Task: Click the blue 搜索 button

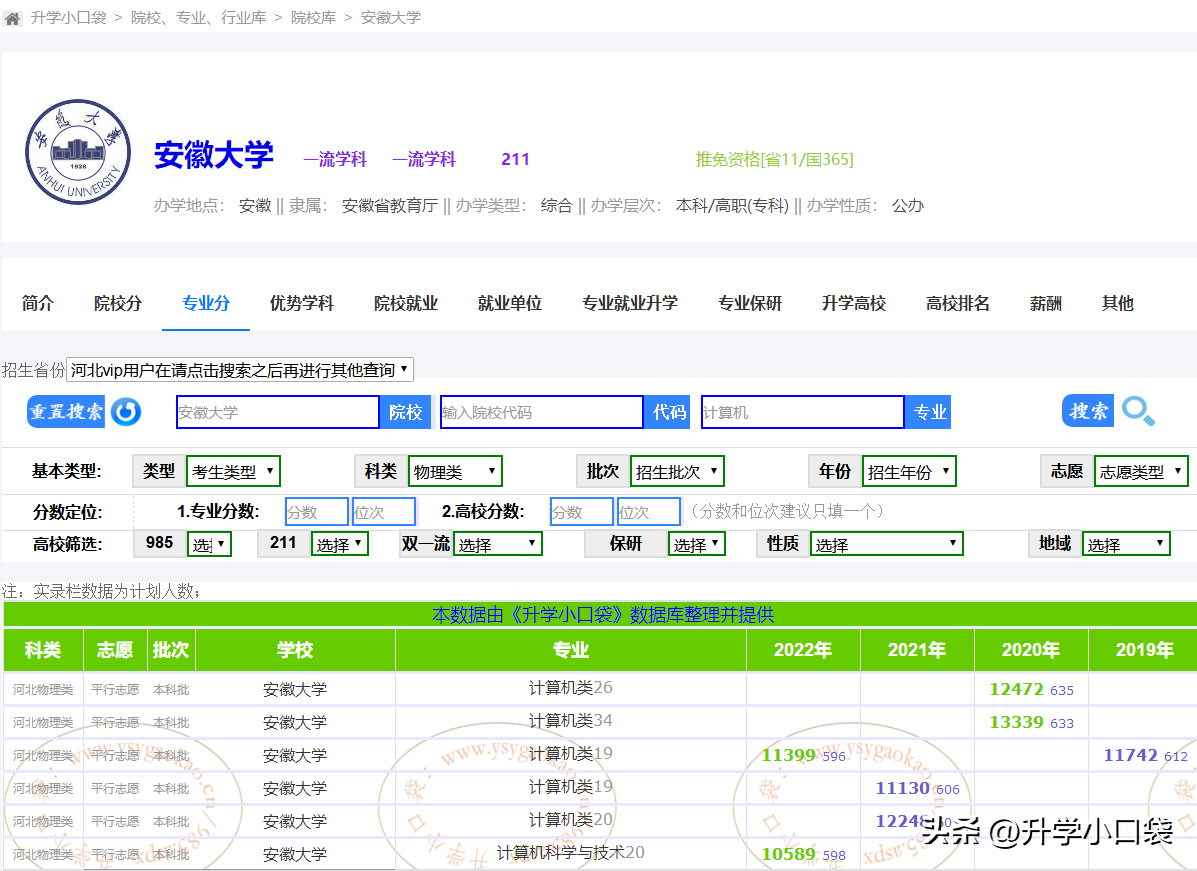Action: (x=1088, y=411)
